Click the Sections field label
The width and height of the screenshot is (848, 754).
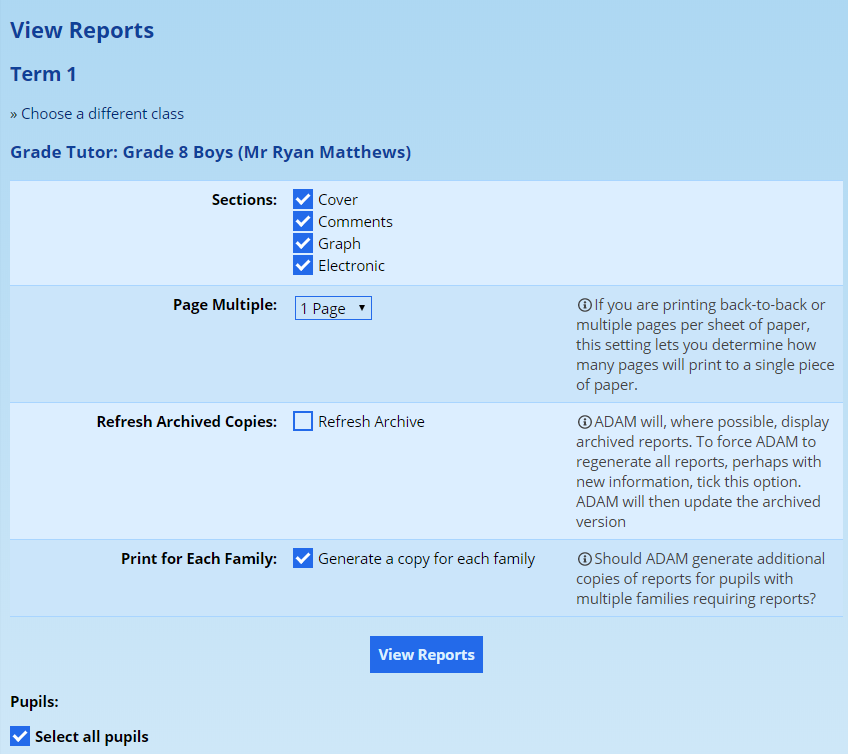tap(244, 200)
